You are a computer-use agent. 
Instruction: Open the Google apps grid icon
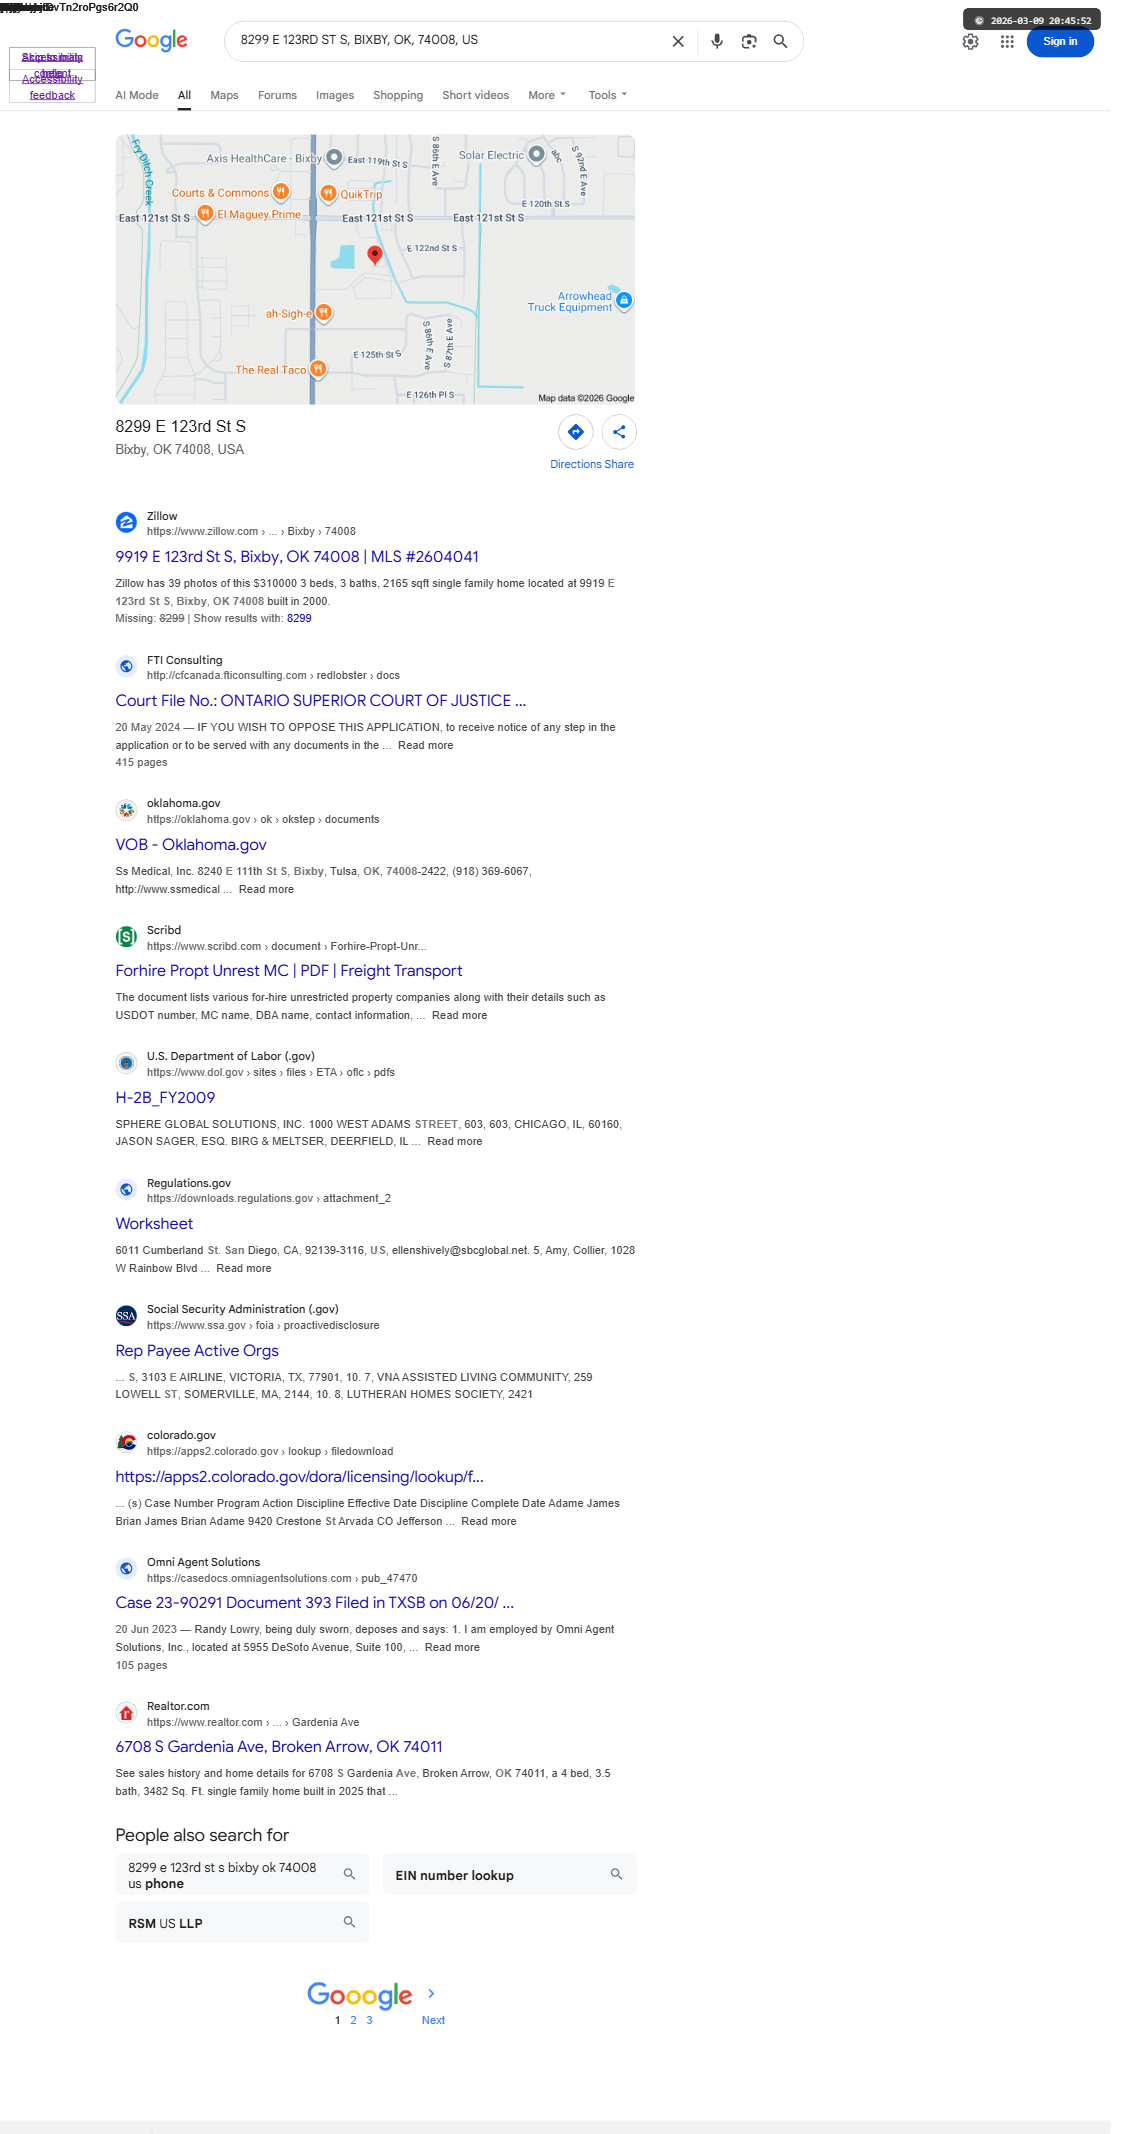[1007, 41]
